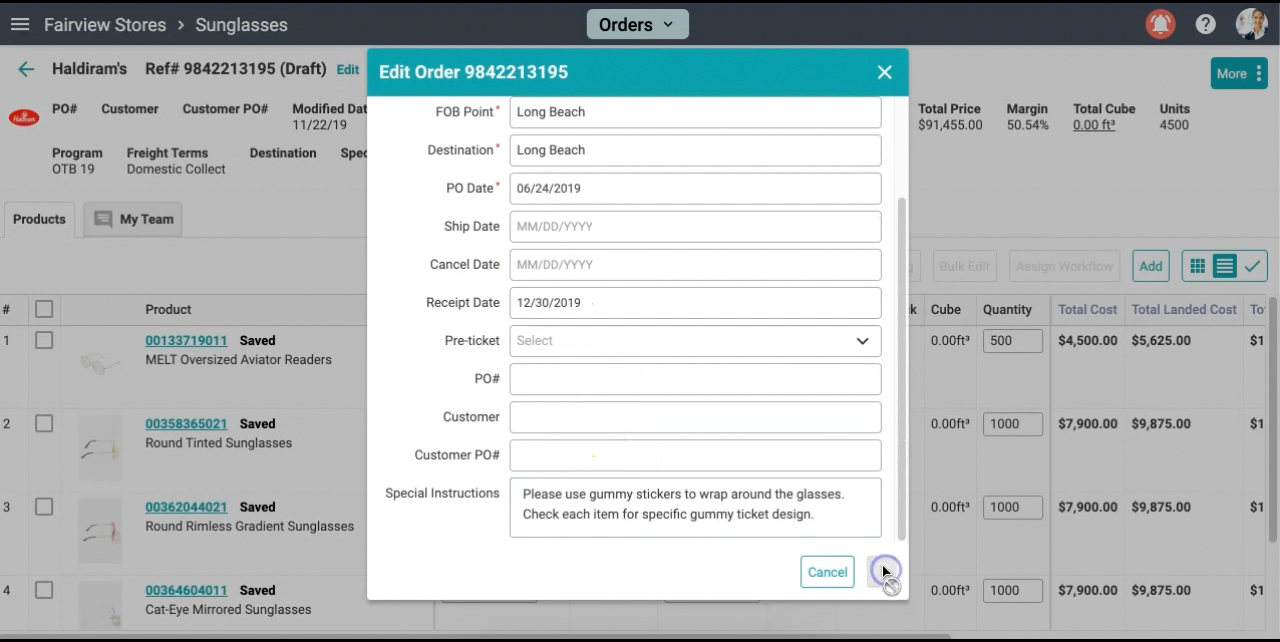Select the Products tab
Viewport: 1280px width, 642px height.
tap(39, 219)
